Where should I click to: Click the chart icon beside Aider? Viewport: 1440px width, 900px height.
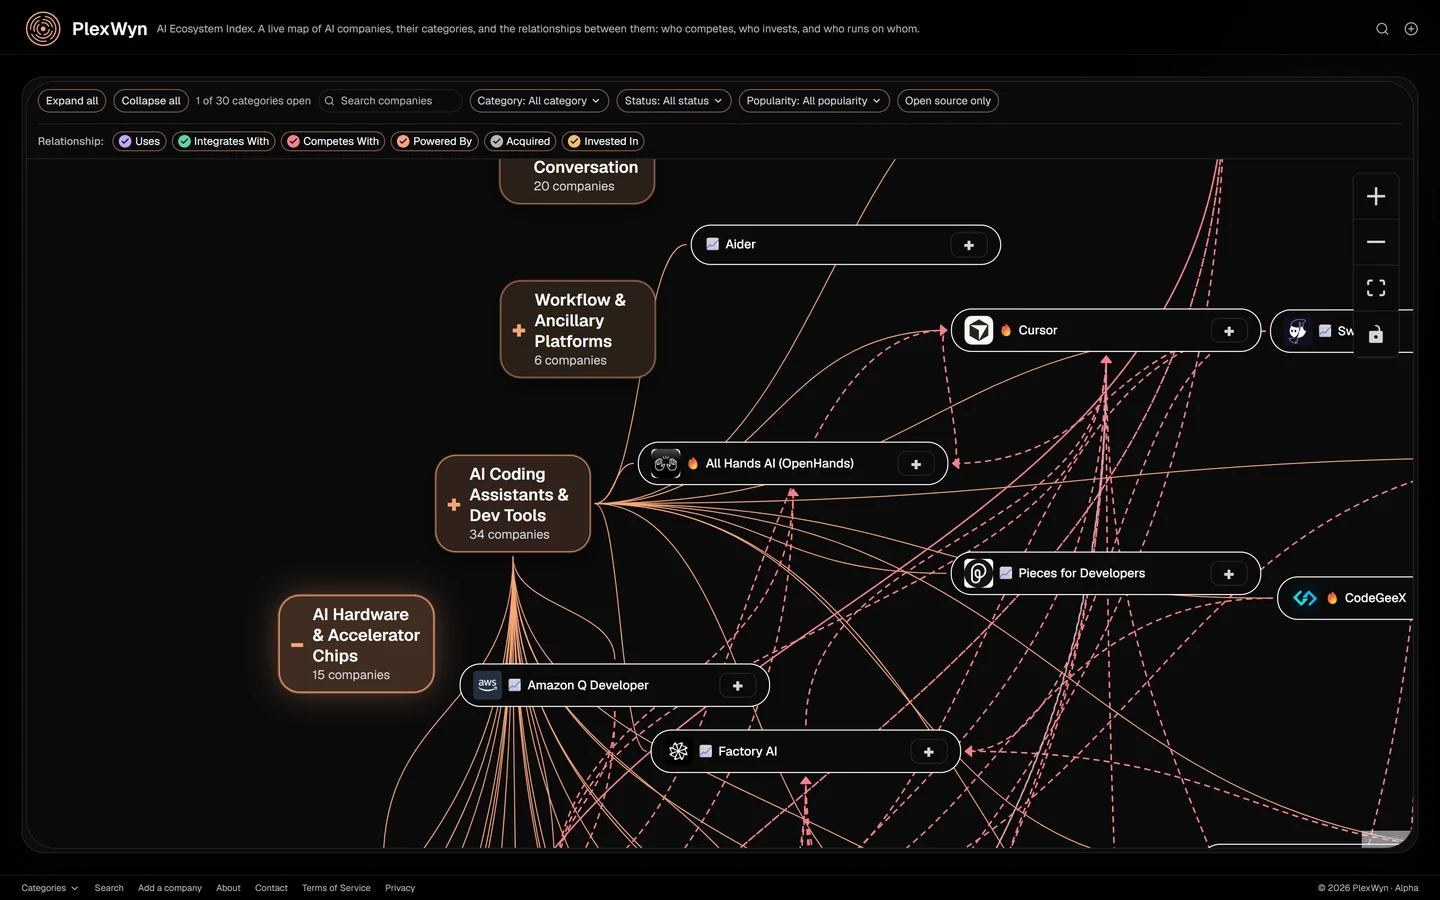tap(713, 244)
